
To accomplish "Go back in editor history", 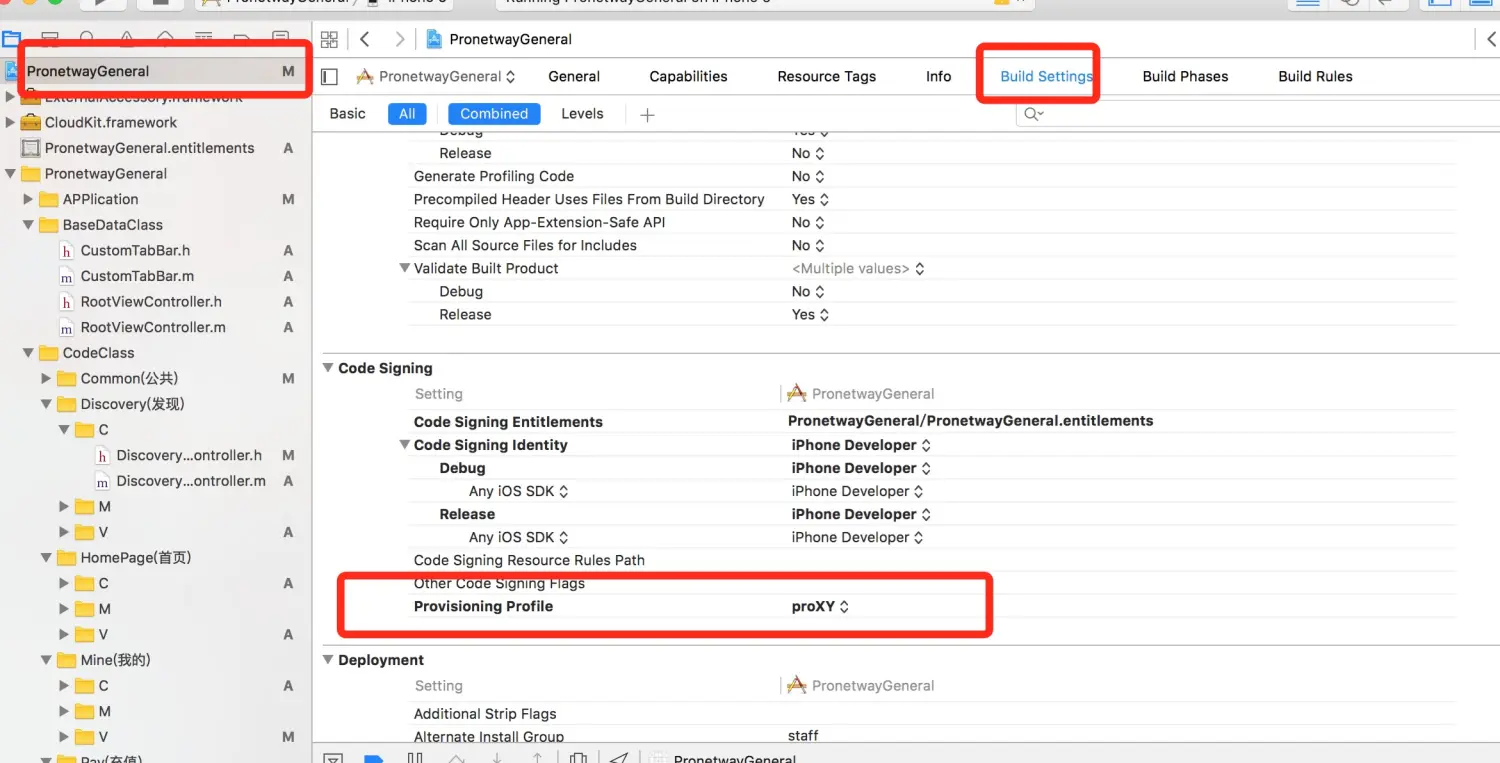I will (x=365, y=39).
